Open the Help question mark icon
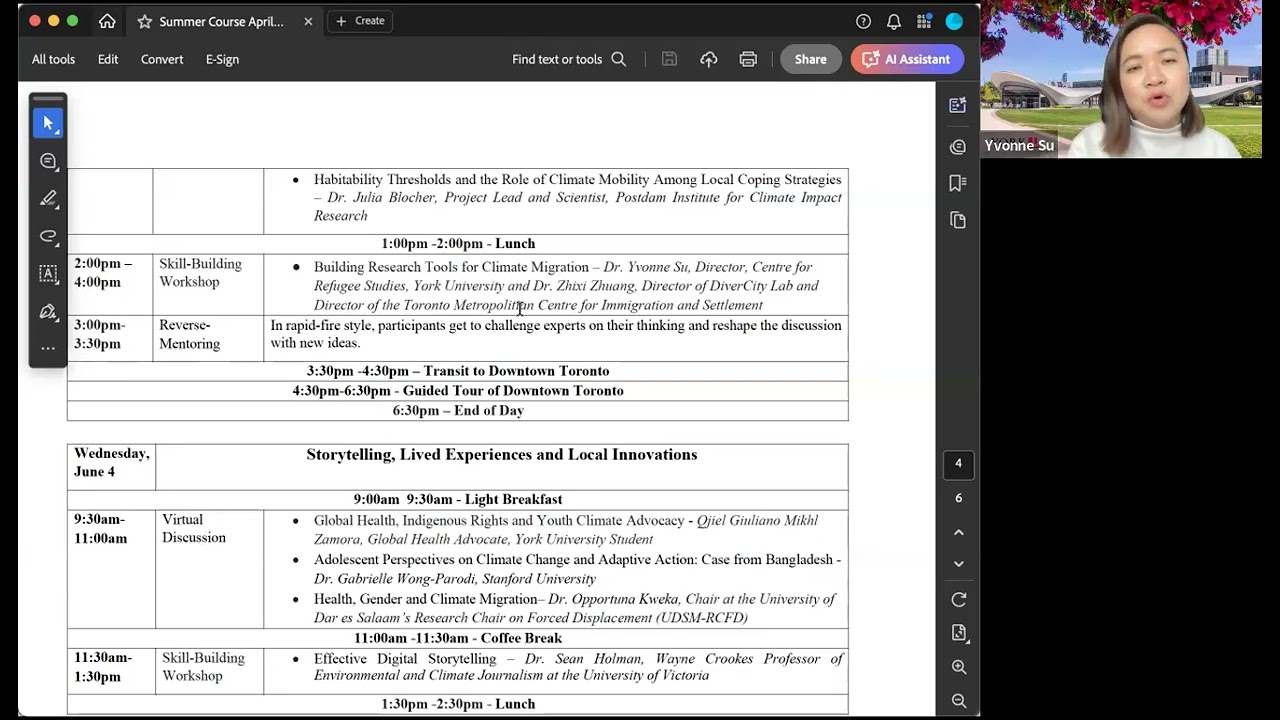This screenshot has width=1280, height=720. pyautogui.click(x=863, y=21)
